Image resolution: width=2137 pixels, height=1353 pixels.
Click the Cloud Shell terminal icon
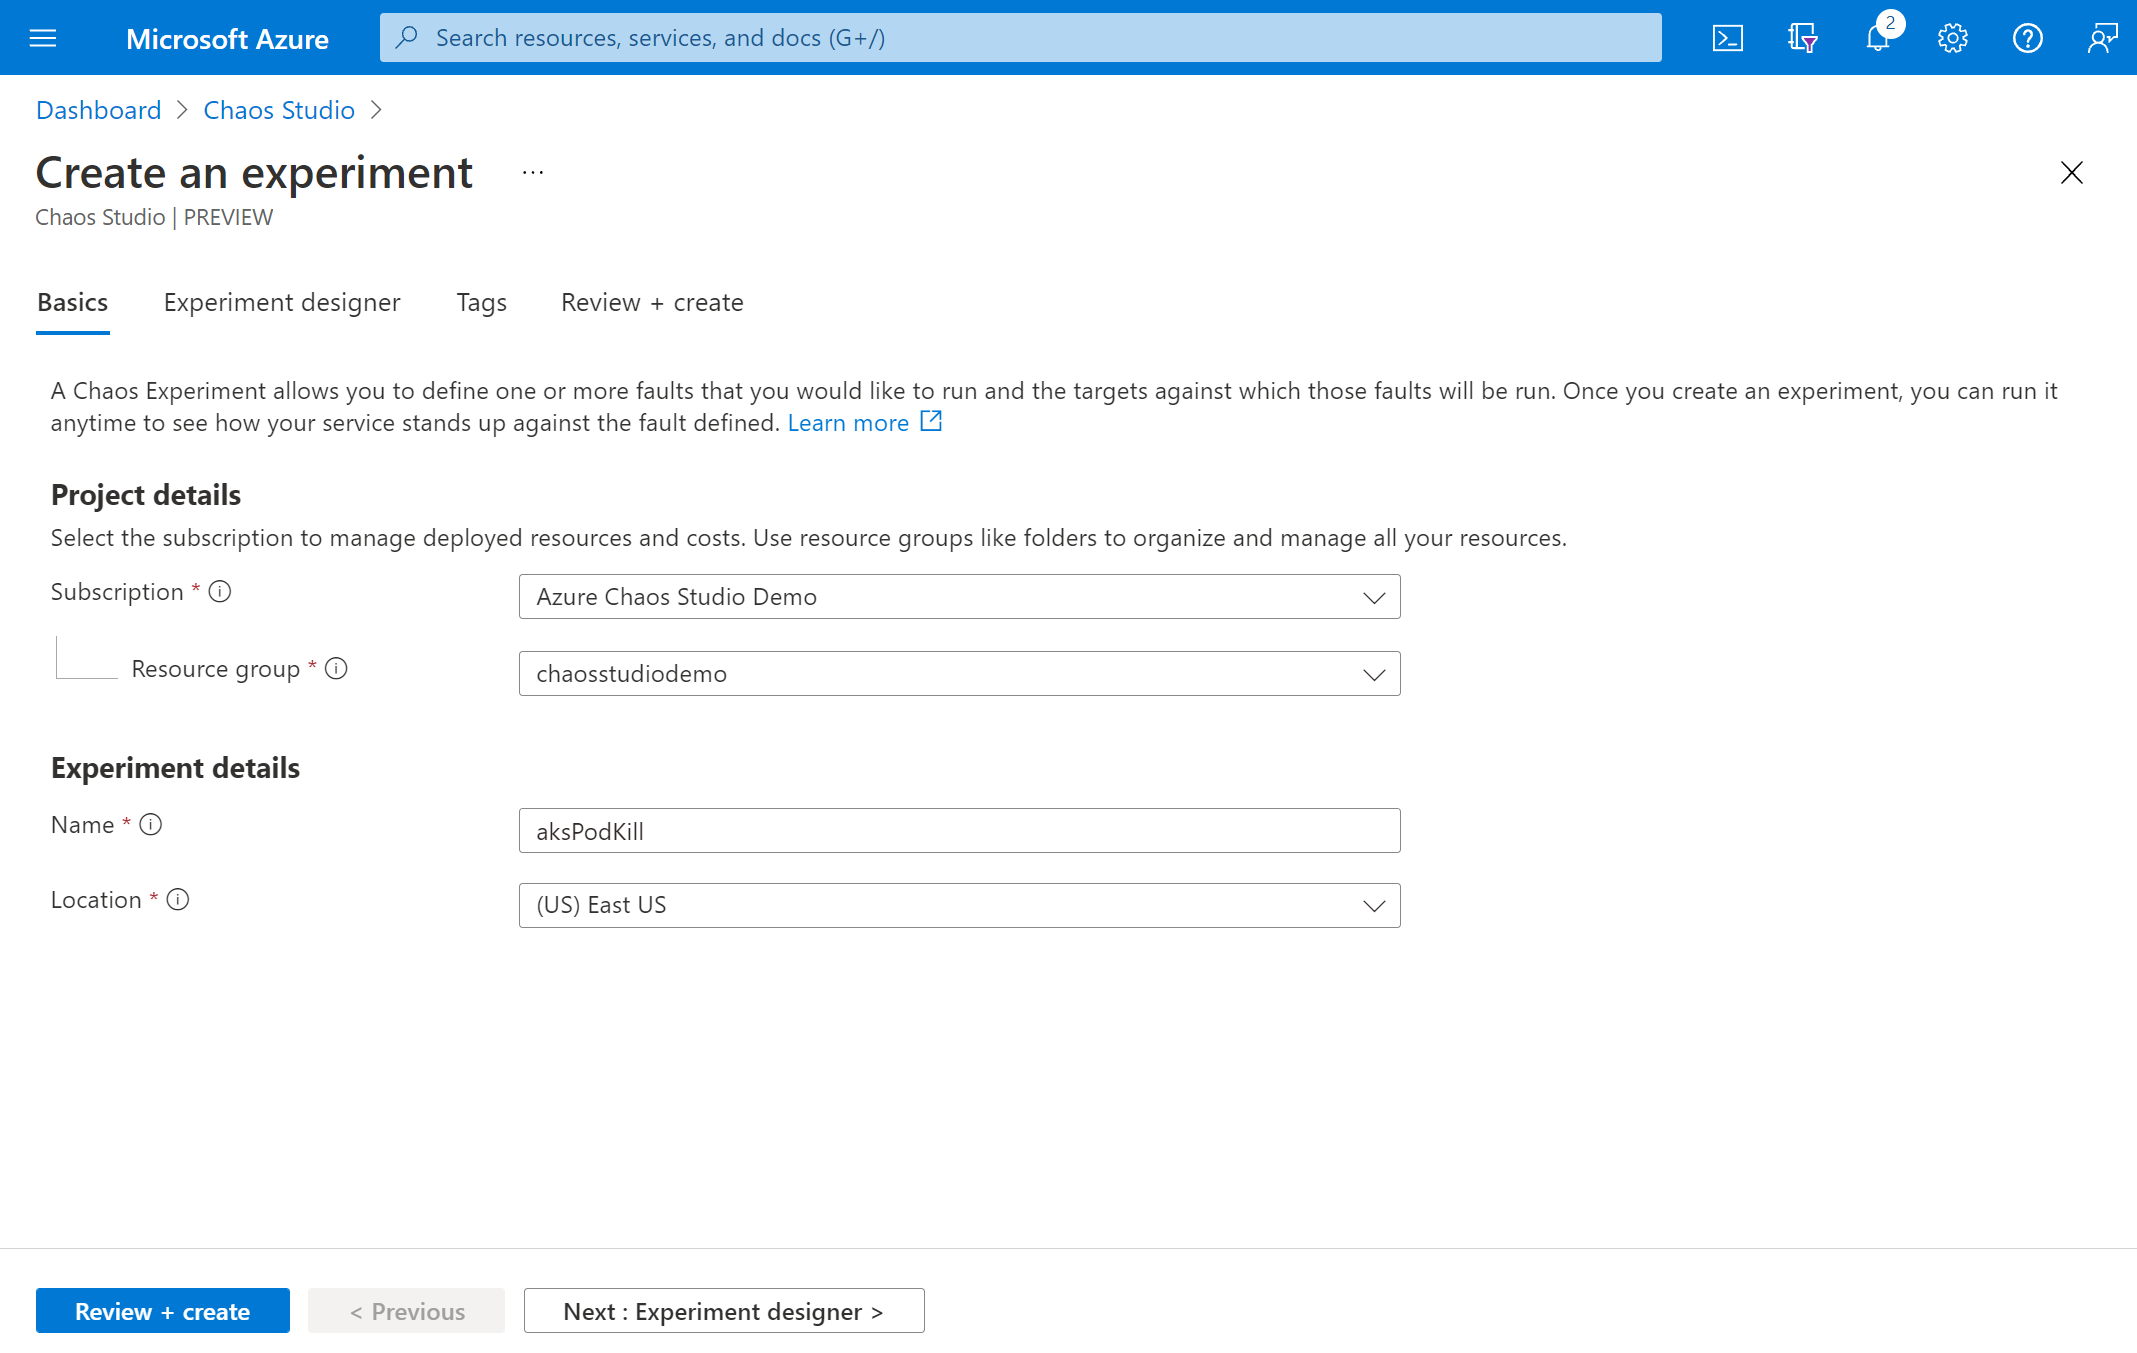pyautogui.click(x=1726, y=36)
